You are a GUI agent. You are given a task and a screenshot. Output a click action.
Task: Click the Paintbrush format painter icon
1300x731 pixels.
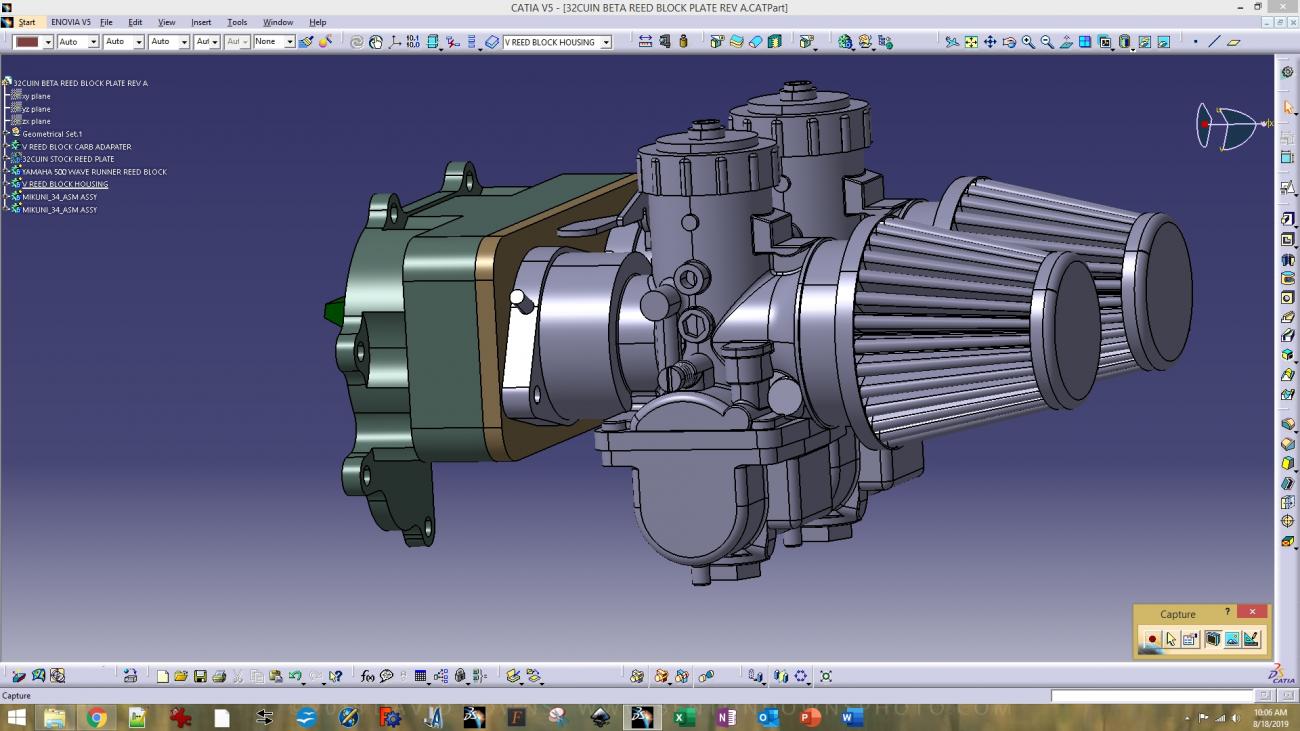pyautogui.click(x=306, y=42)
